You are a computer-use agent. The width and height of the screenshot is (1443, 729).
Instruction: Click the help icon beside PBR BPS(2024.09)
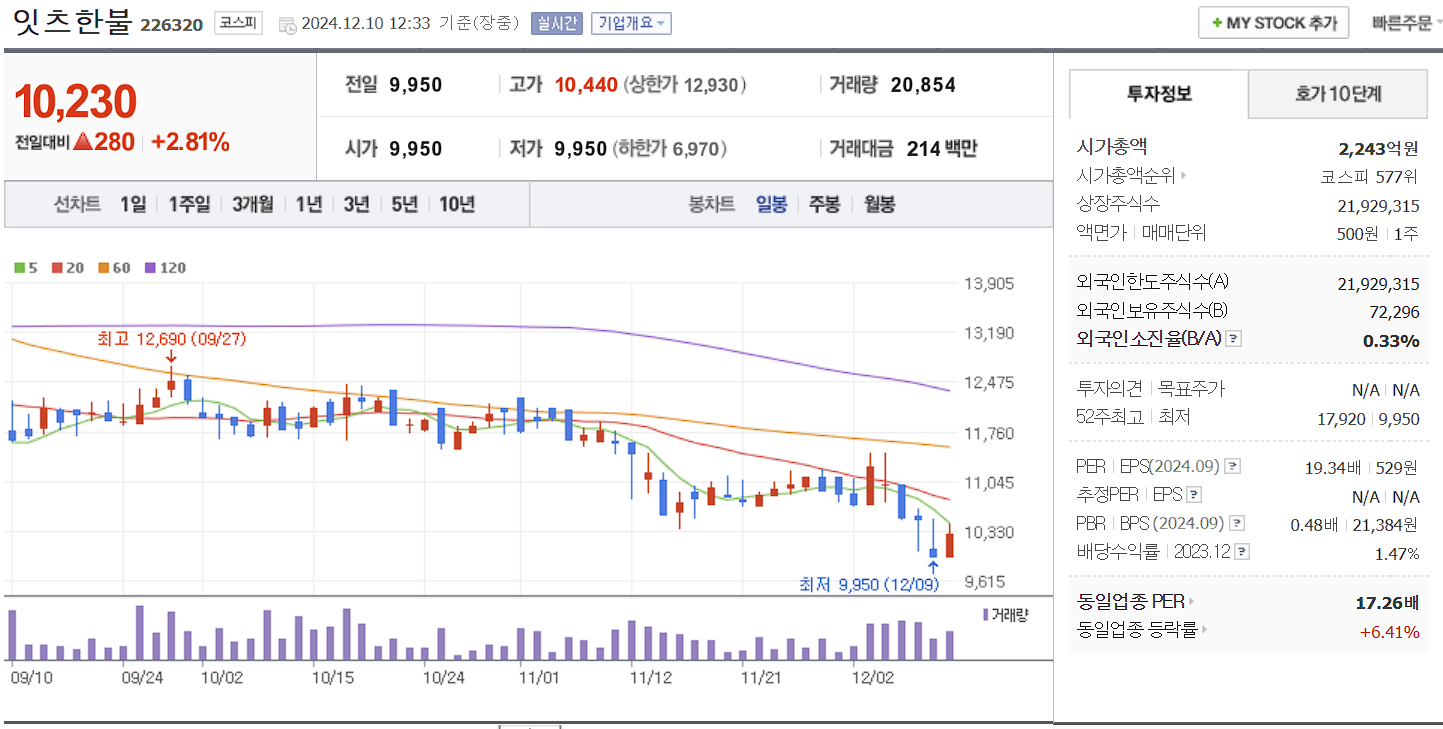point(1236,522)
